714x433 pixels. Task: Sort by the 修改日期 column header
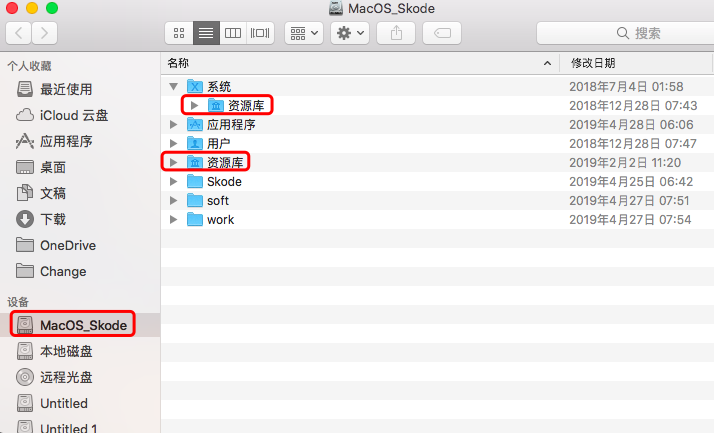pyautogui.click(x=636, y=63)
